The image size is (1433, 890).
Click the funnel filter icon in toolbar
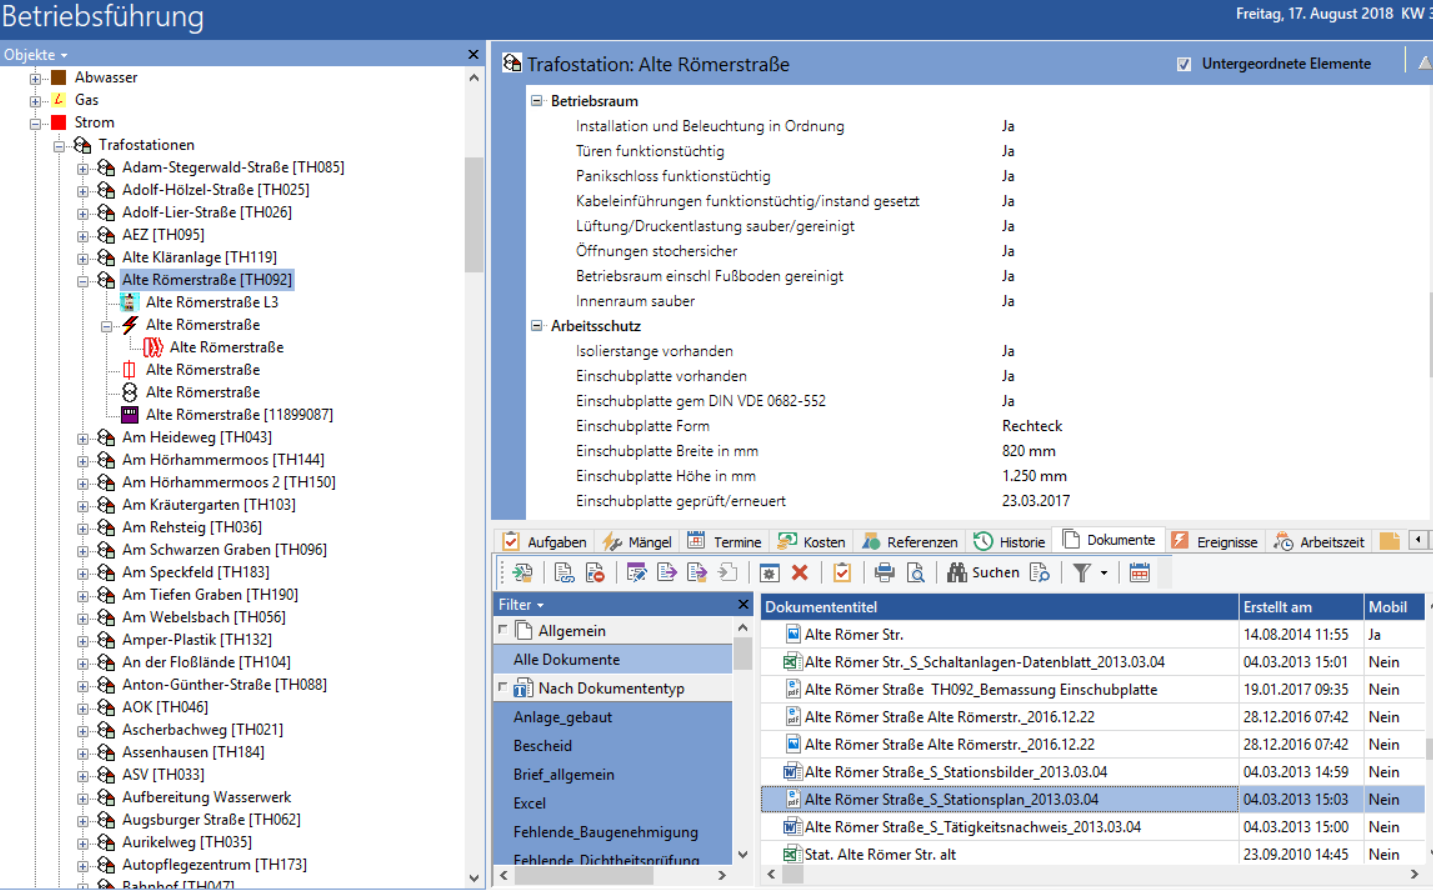[1082, 573]
